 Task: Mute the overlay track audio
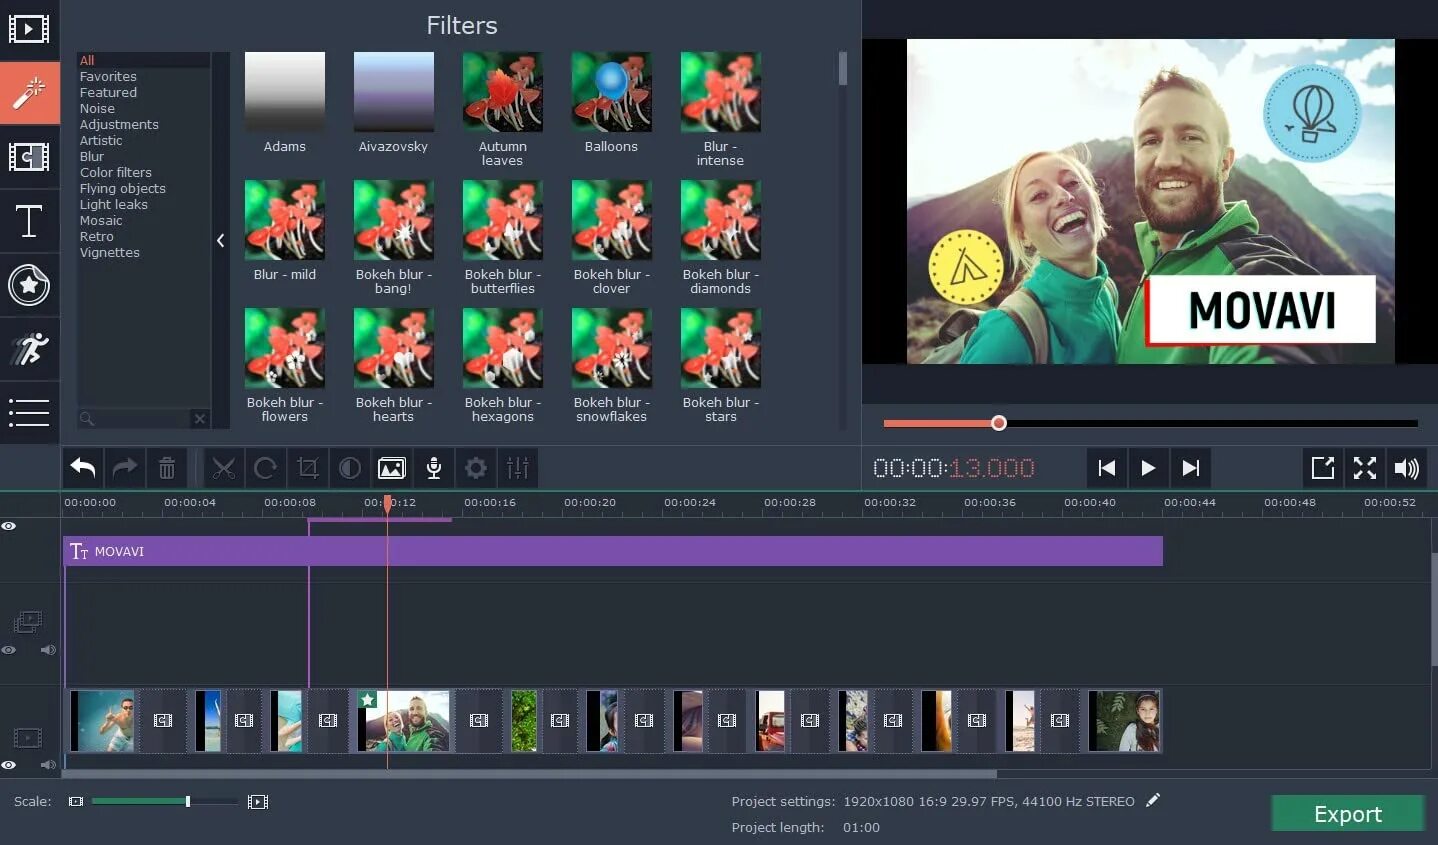pyautogui.click(x=47, y=650)
